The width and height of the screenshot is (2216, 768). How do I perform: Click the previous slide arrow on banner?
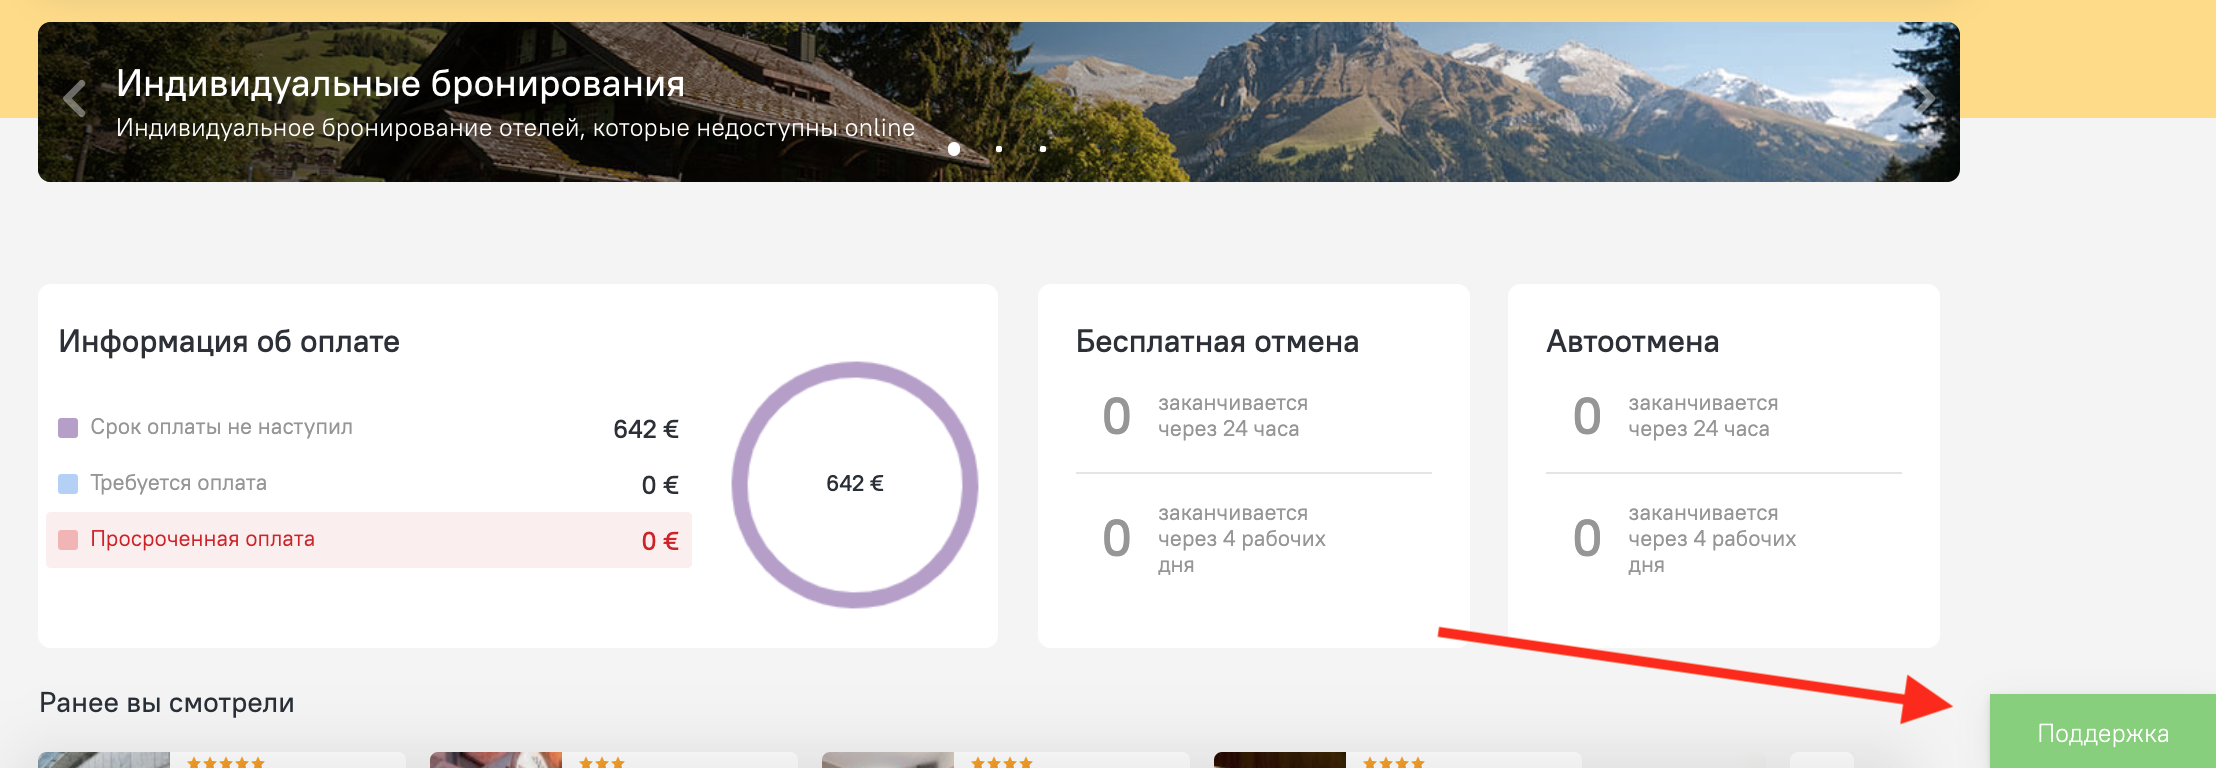coord(74,99)
